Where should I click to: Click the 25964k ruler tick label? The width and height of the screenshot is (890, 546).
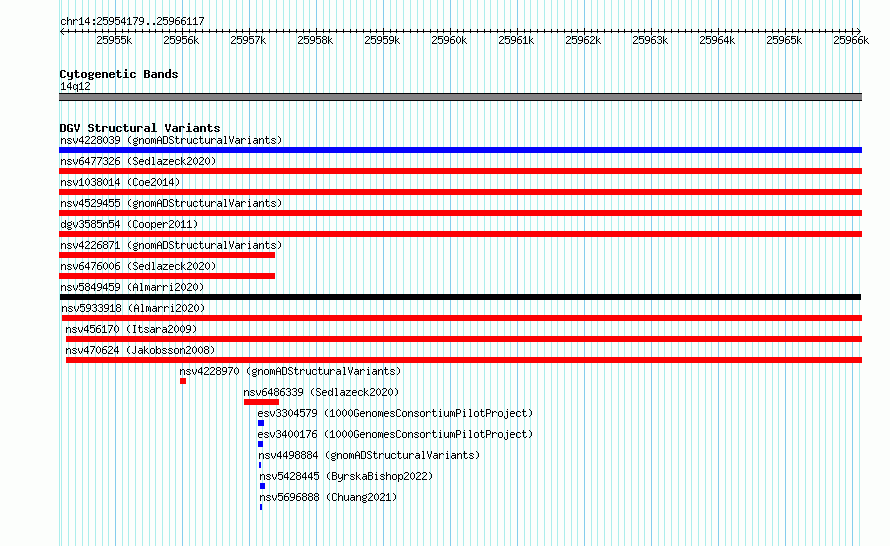717,40
